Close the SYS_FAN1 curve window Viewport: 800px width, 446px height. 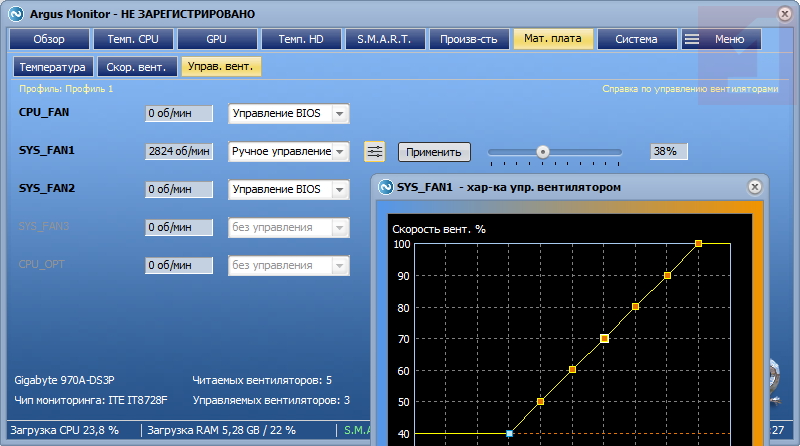[x=755, y=187]
